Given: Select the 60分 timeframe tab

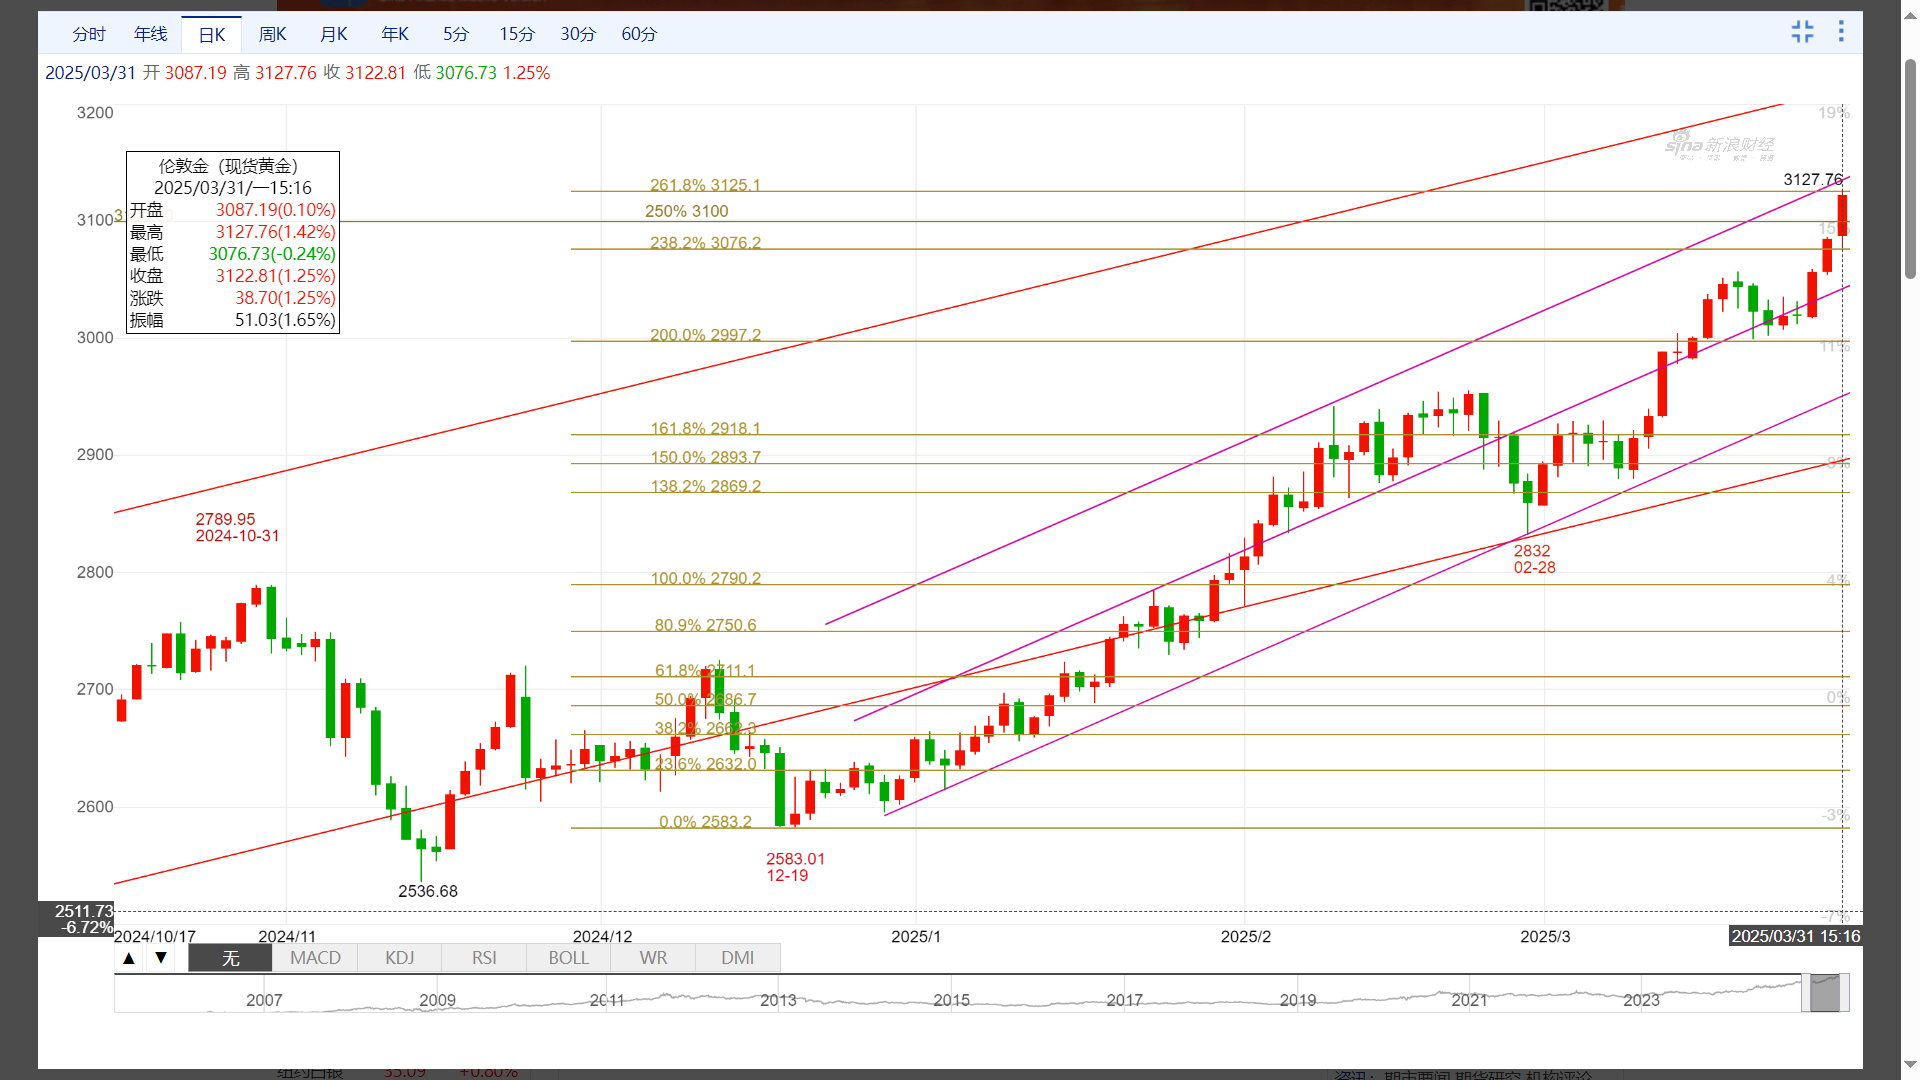Looking at the screenshot, I should tap(639, 34).
